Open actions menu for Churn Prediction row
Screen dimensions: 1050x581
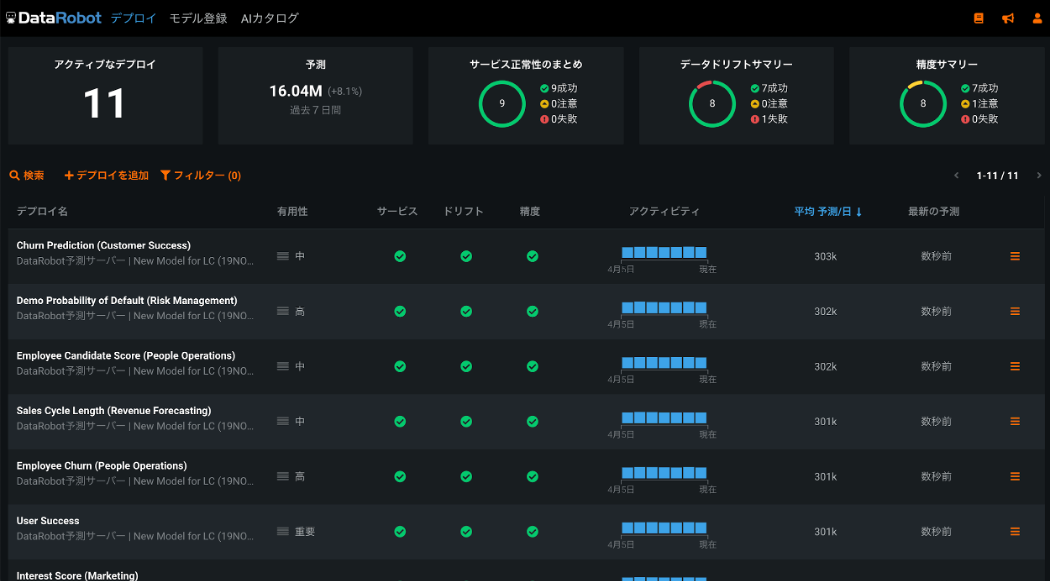[1015, 256]
